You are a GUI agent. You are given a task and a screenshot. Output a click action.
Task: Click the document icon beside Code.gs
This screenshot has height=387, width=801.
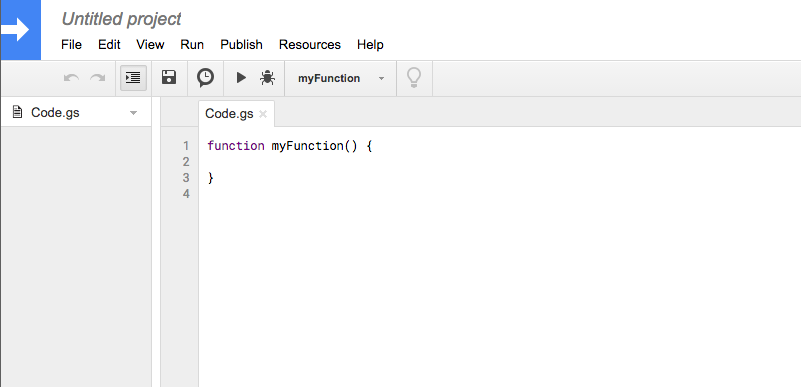(17, 112)
